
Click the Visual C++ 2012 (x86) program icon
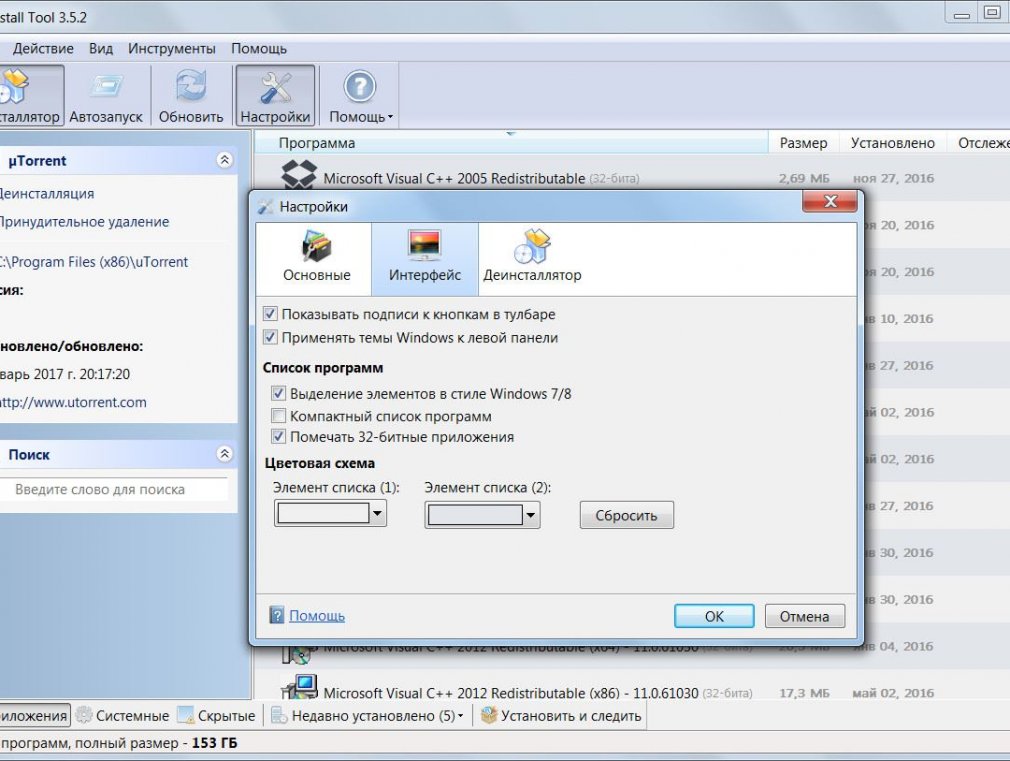[x=299, y=688]
